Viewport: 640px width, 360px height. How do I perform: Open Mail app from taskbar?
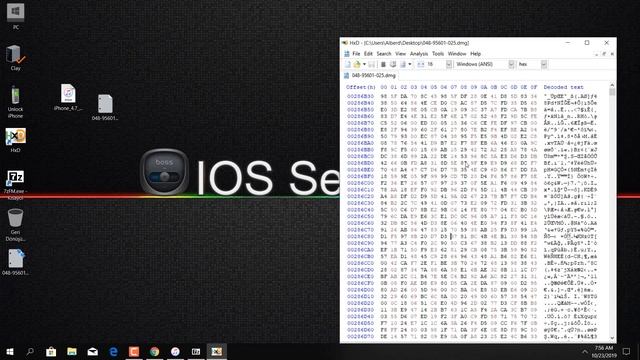coord(93,351)
